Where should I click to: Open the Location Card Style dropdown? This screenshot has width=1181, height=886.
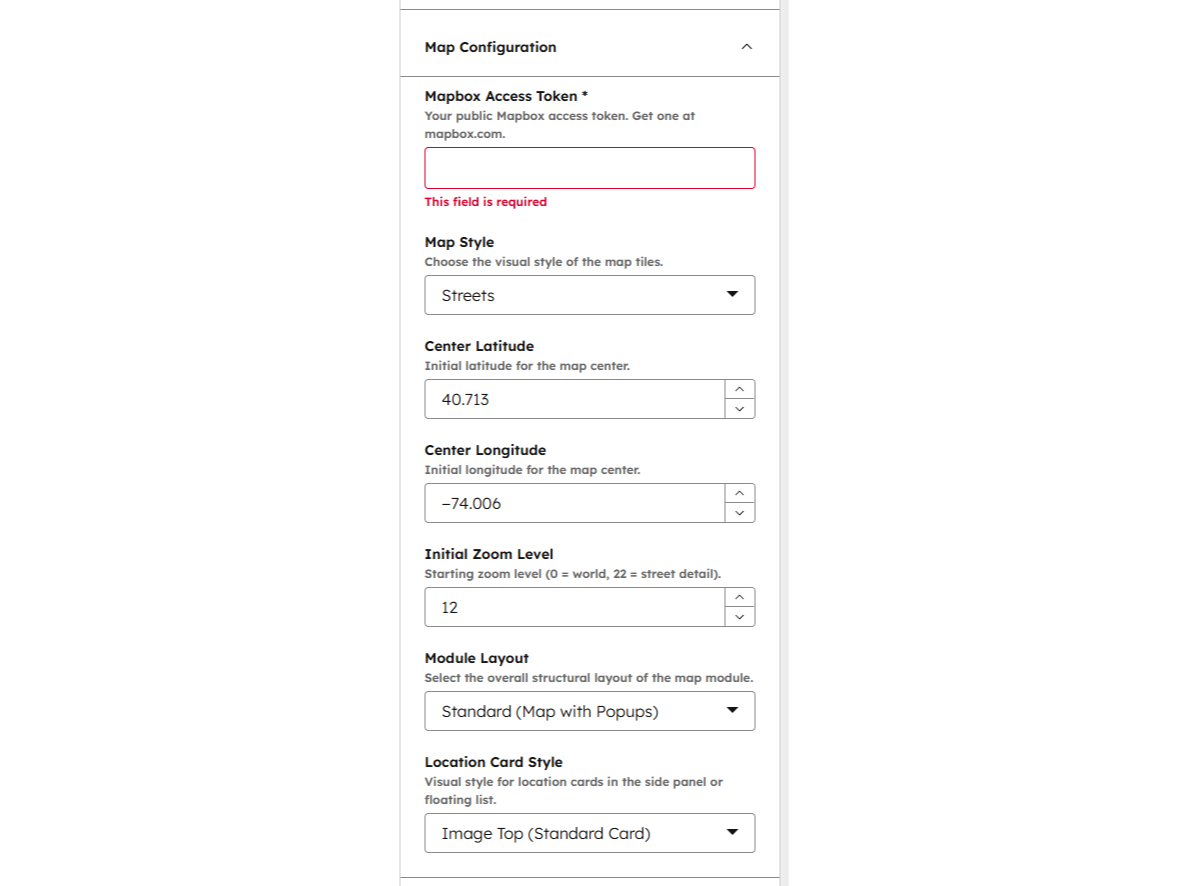(x=589, y=833)
